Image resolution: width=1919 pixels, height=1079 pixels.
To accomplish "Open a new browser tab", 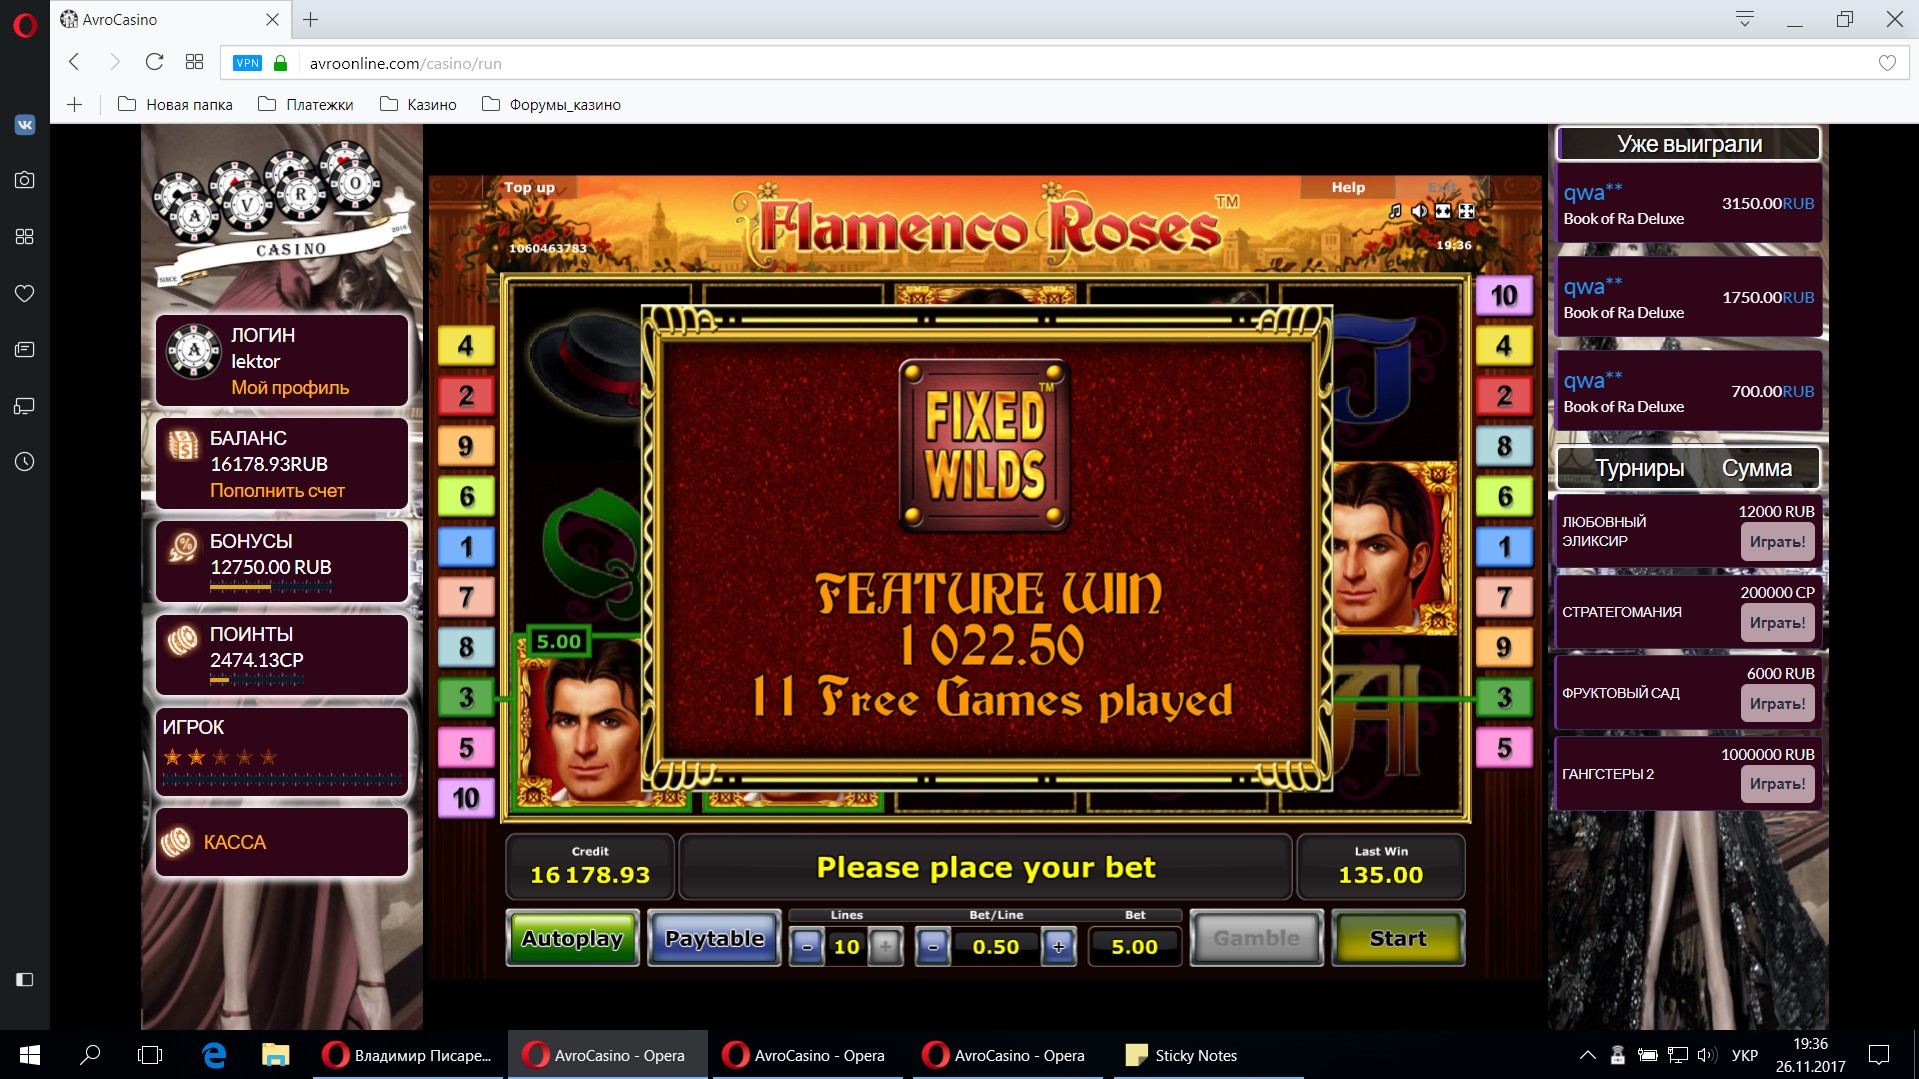I will [x=311, y=19].
